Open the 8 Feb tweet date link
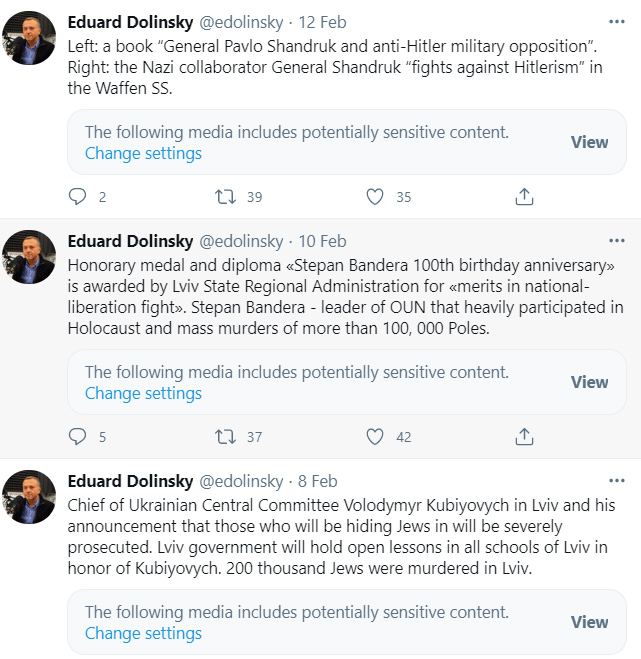The height and width of the screenshot is (659, 641). [x=317, y=481]
